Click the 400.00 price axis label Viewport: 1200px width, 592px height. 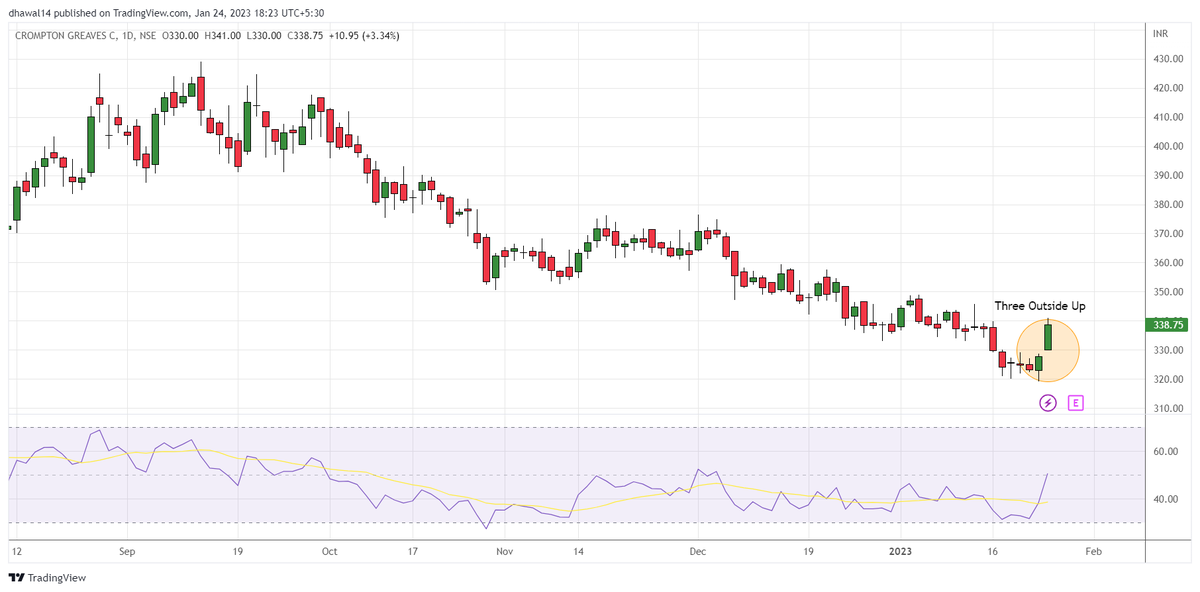tap(1167, 146)
